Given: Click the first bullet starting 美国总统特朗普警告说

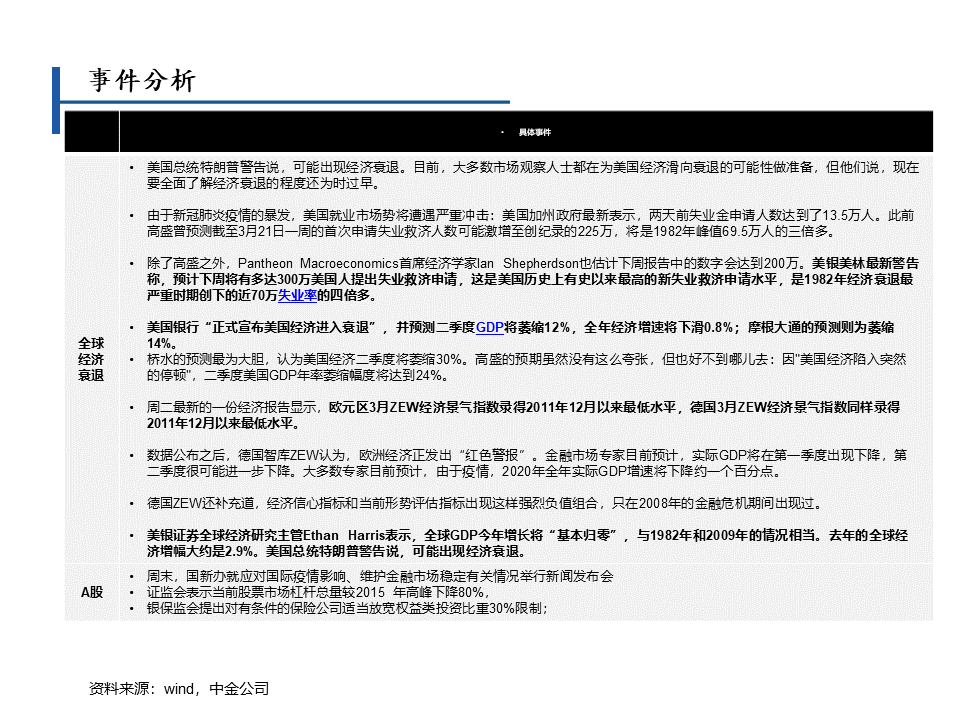Looking at the screenshot, I should coord(533,176).
